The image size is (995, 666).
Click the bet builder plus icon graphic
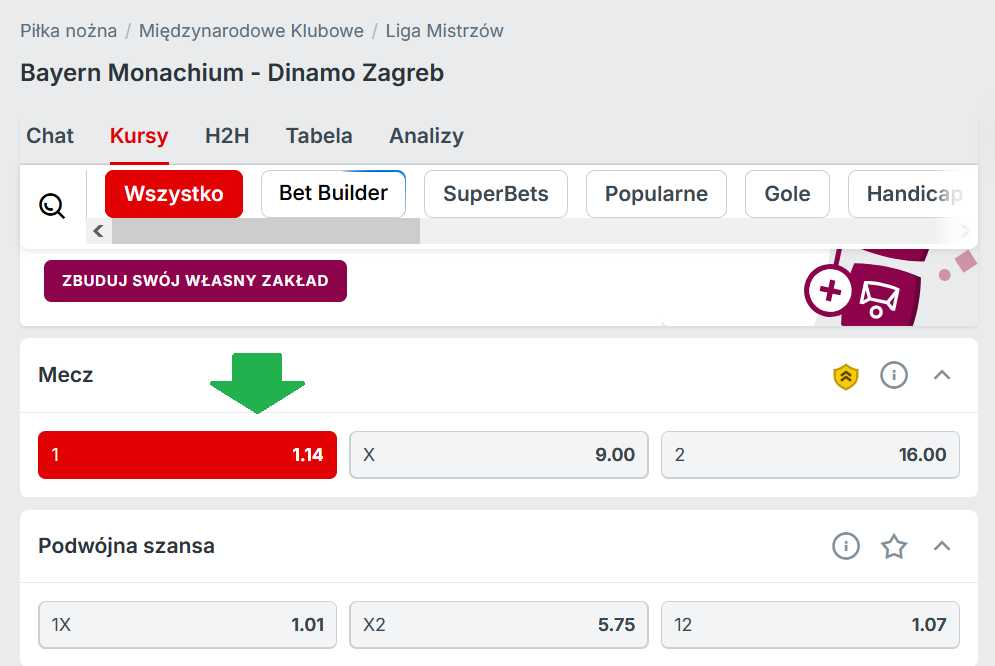(x=829, y=291)
